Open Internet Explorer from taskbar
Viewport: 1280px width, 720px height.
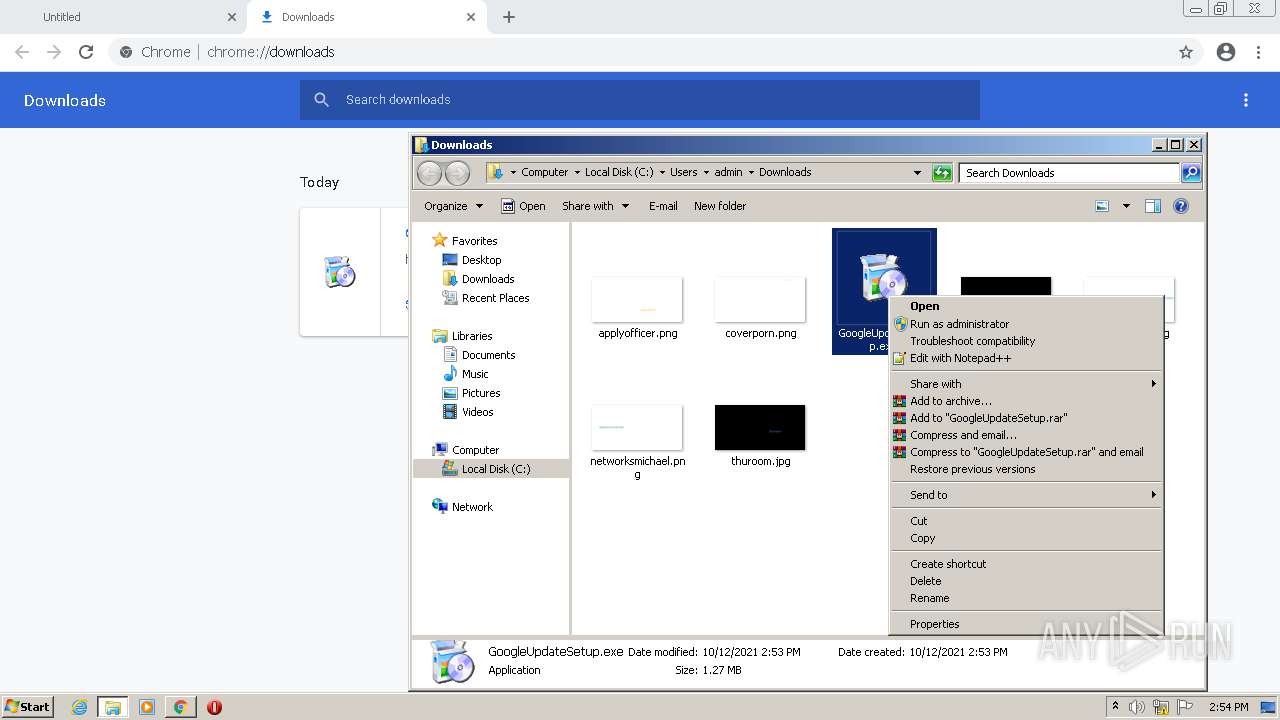79,707
